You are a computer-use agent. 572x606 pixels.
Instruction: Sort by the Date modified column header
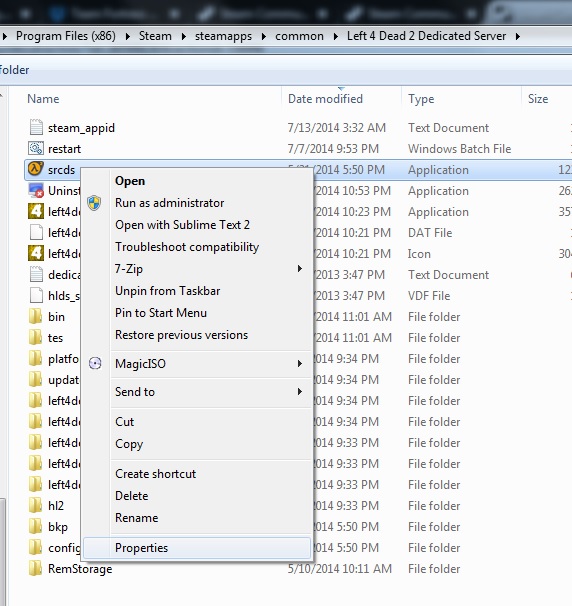point(325,99)
